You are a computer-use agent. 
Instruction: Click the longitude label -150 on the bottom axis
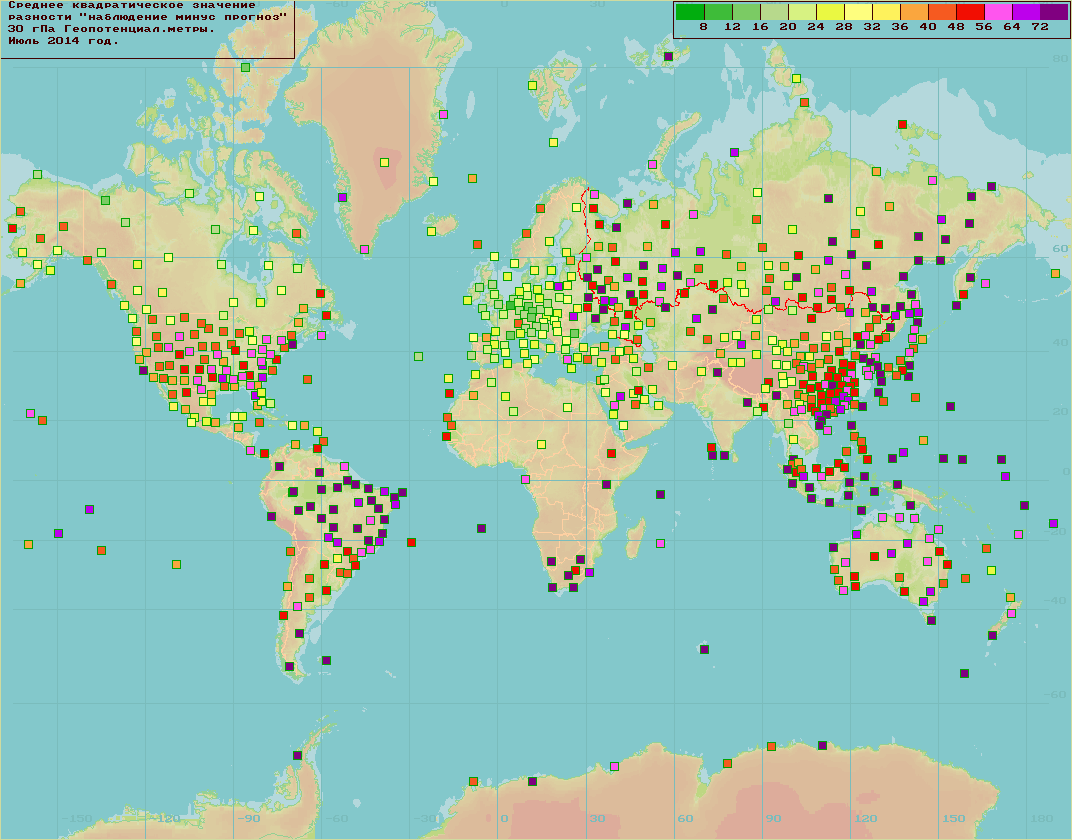(x=77, y=818)
